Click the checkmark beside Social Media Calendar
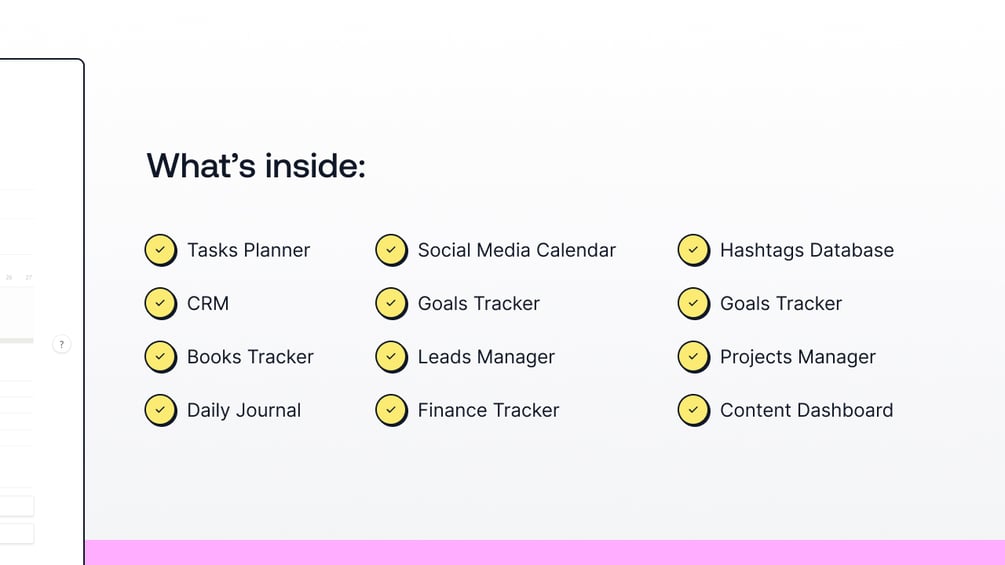Viewport: 1005px width, 565px height. point(392,250)
